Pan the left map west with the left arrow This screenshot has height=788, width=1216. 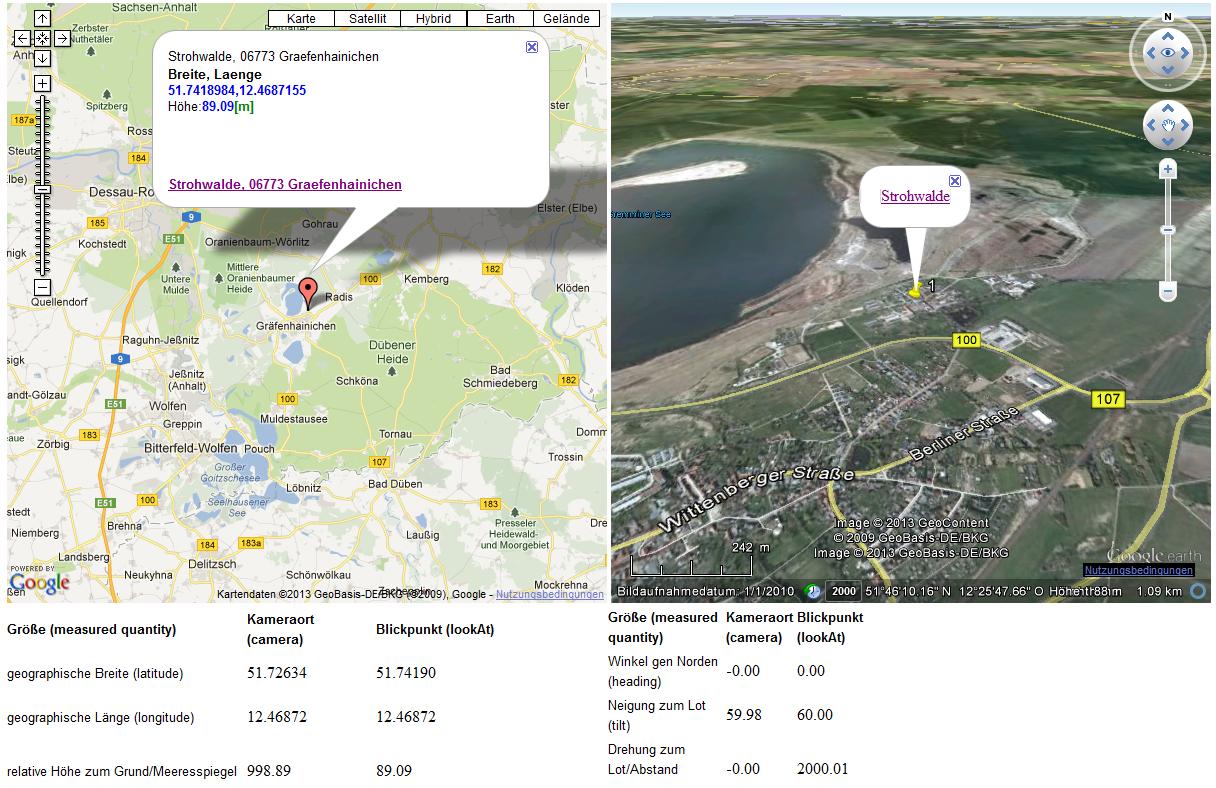(22, 38)
